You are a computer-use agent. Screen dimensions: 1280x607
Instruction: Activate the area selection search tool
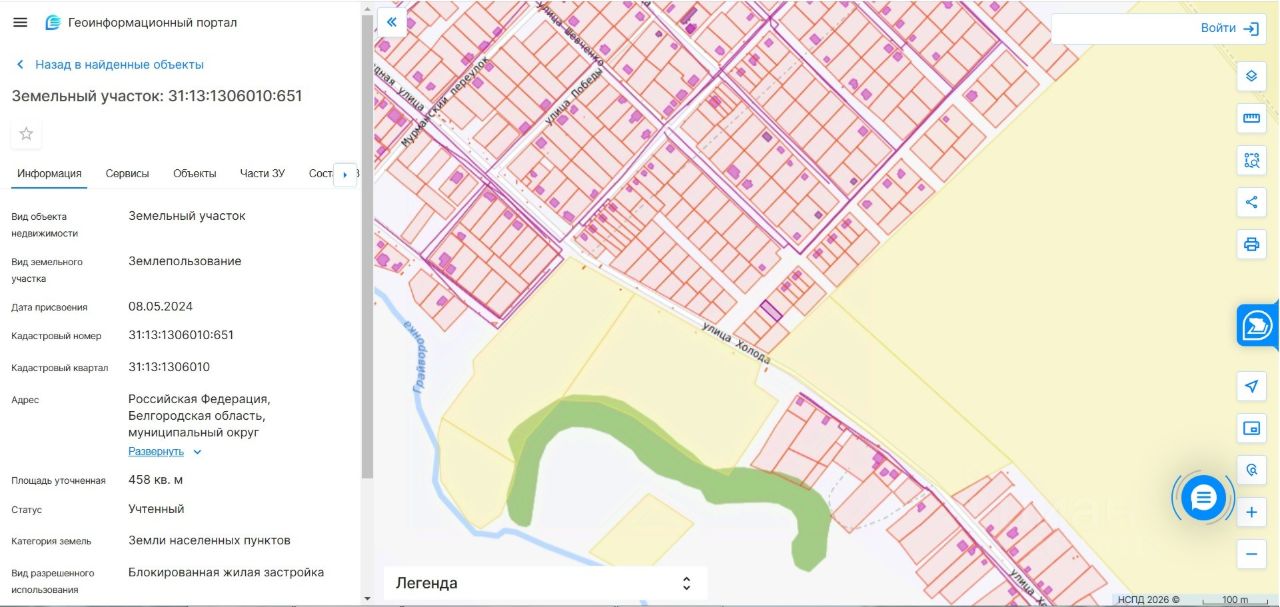(1251, 160)
